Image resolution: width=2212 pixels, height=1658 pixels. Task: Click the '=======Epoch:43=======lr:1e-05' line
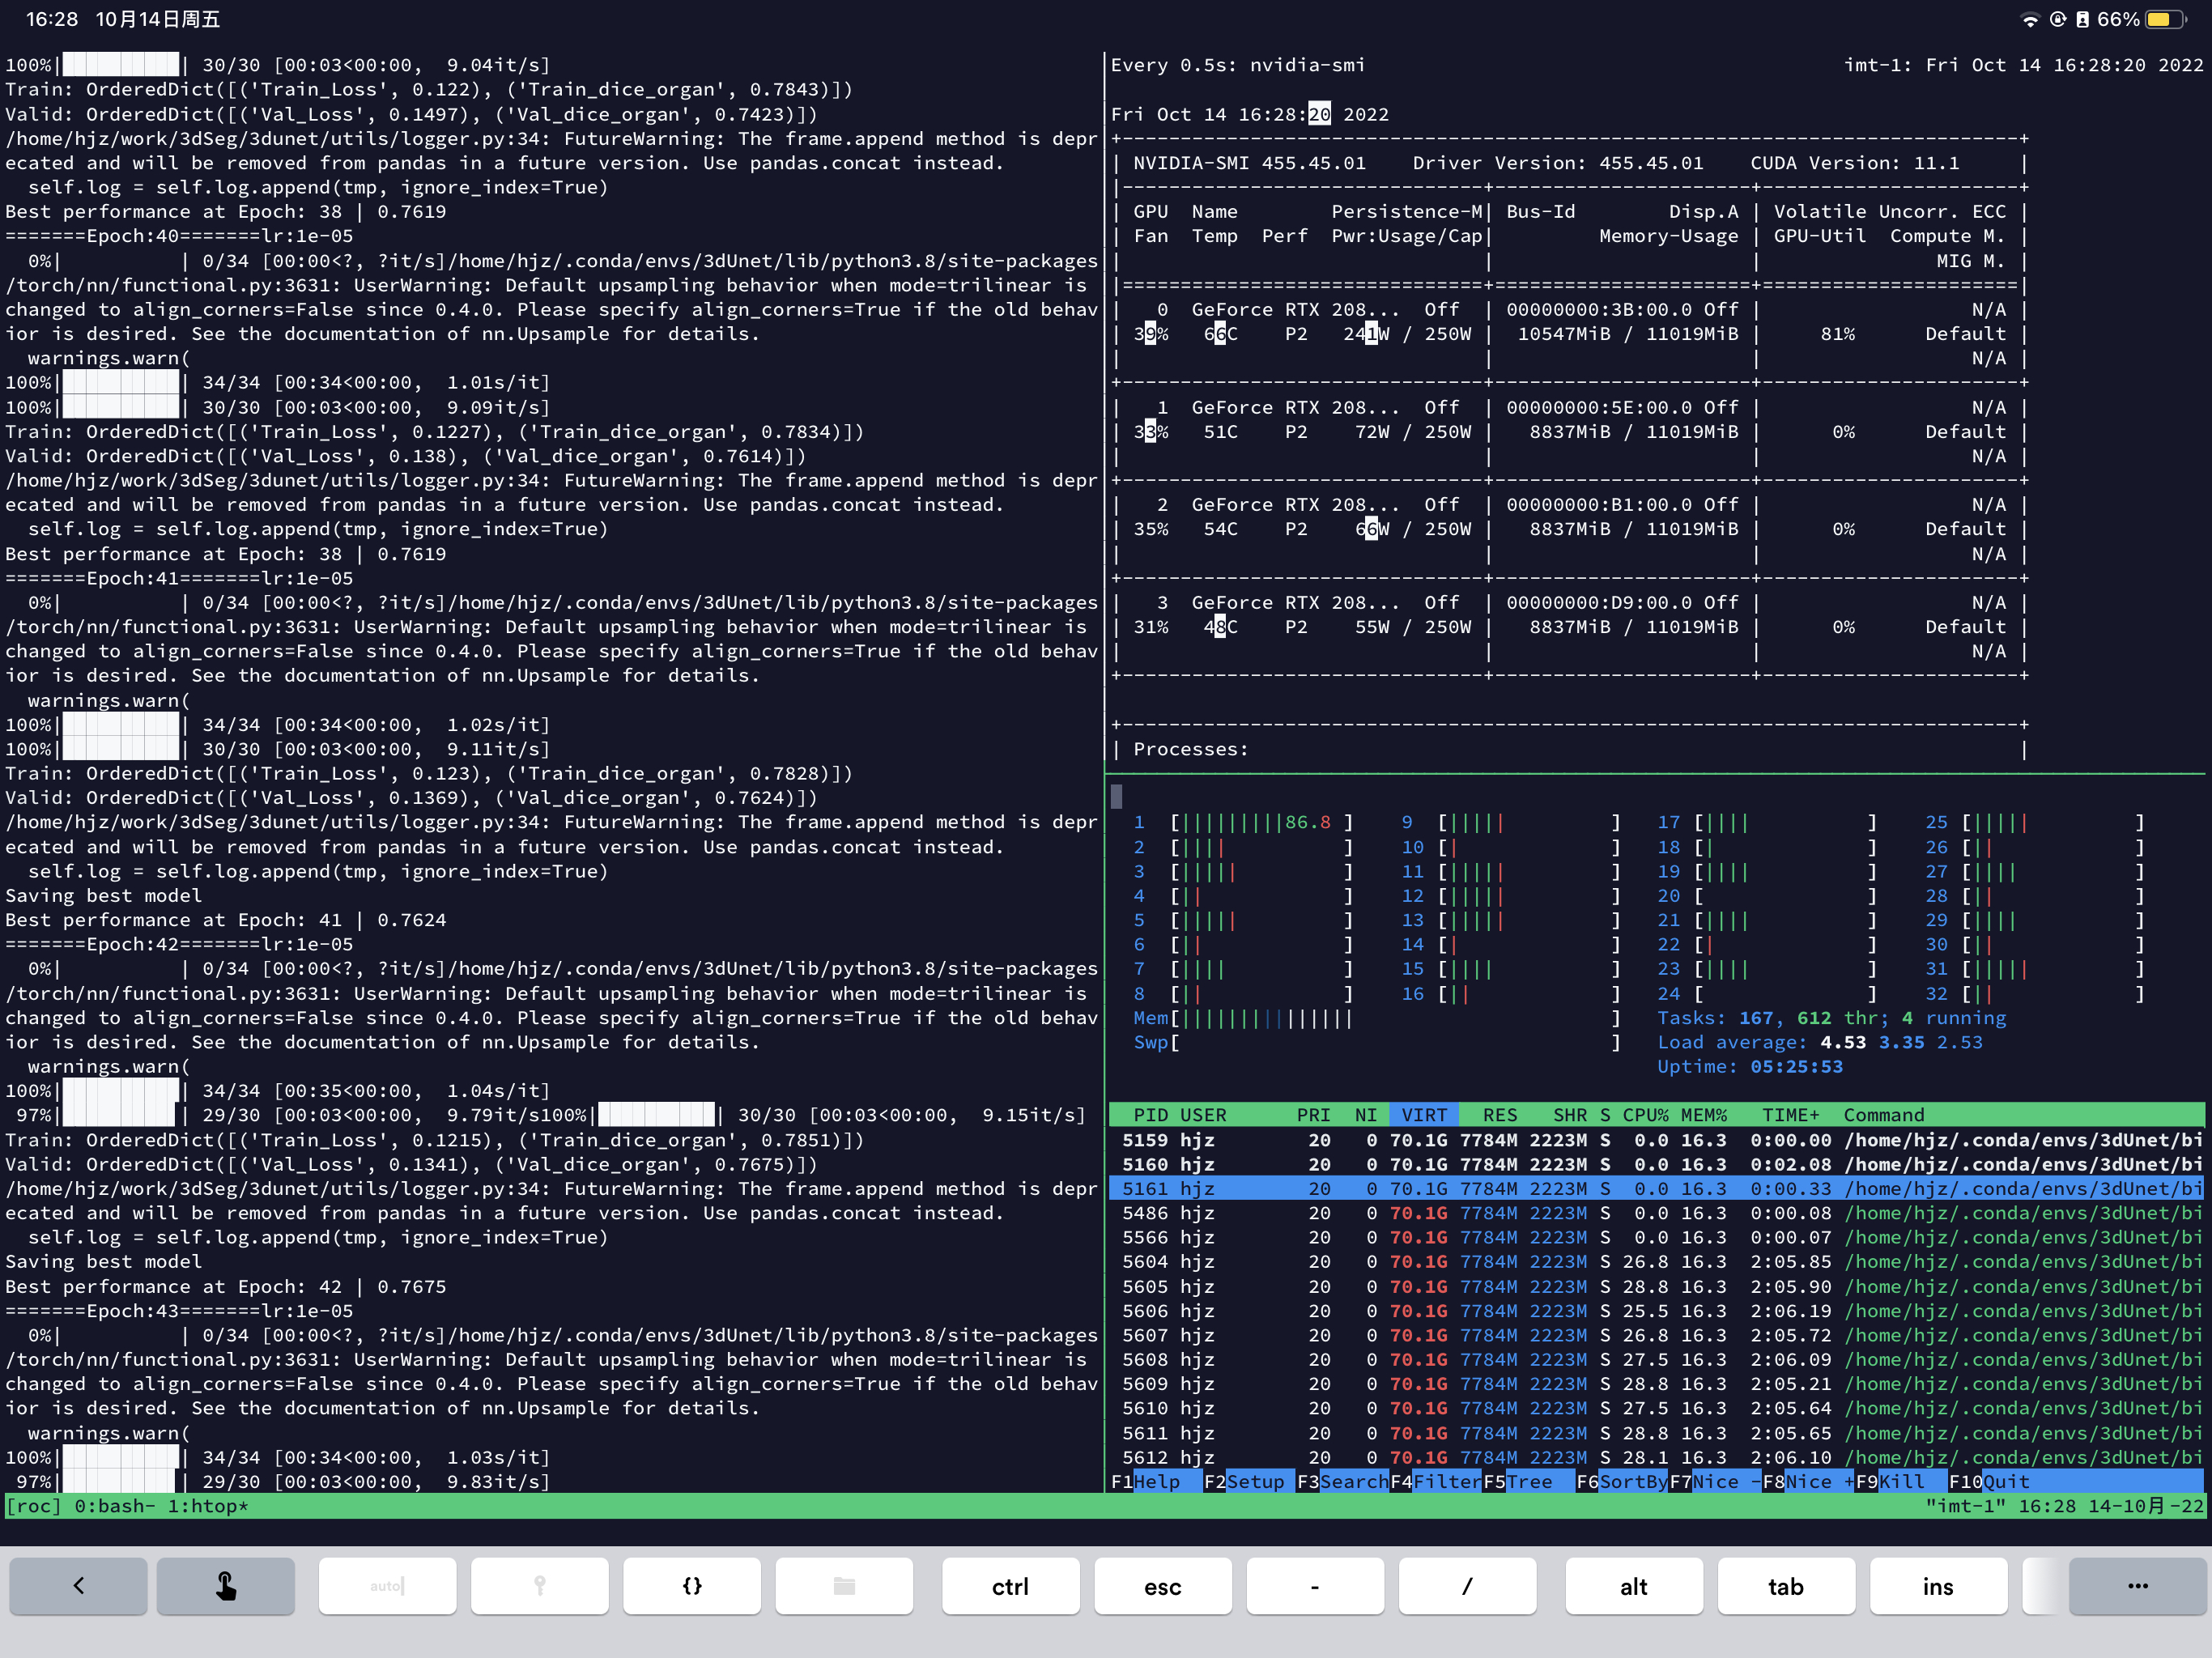[180, 1311]
